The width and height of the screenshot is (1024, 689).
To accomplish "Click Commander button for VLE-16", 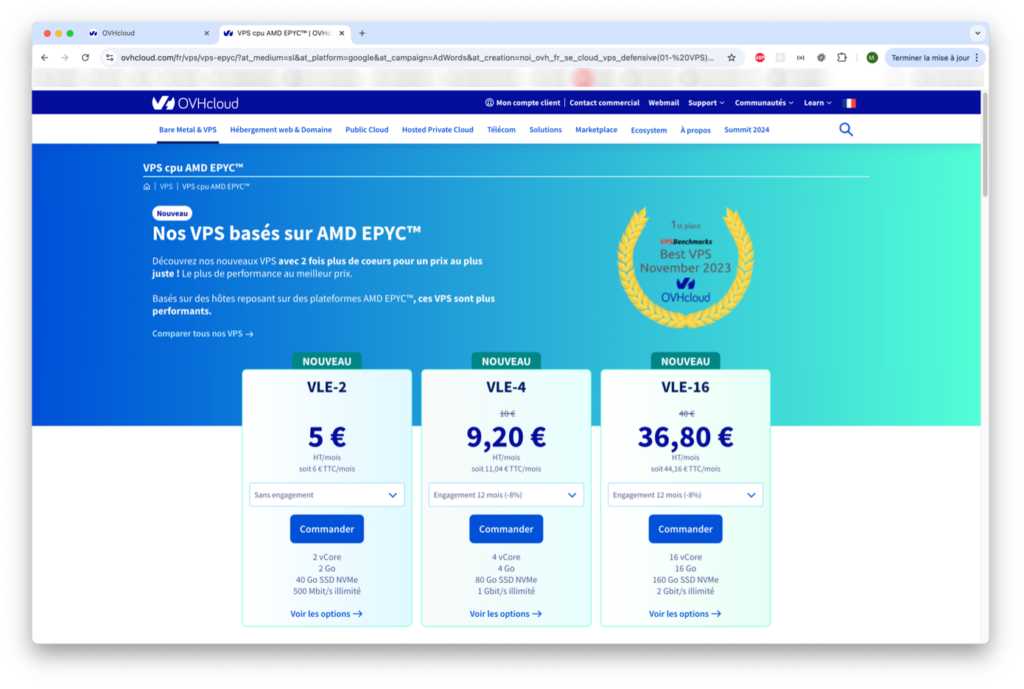I will (685, 529).
